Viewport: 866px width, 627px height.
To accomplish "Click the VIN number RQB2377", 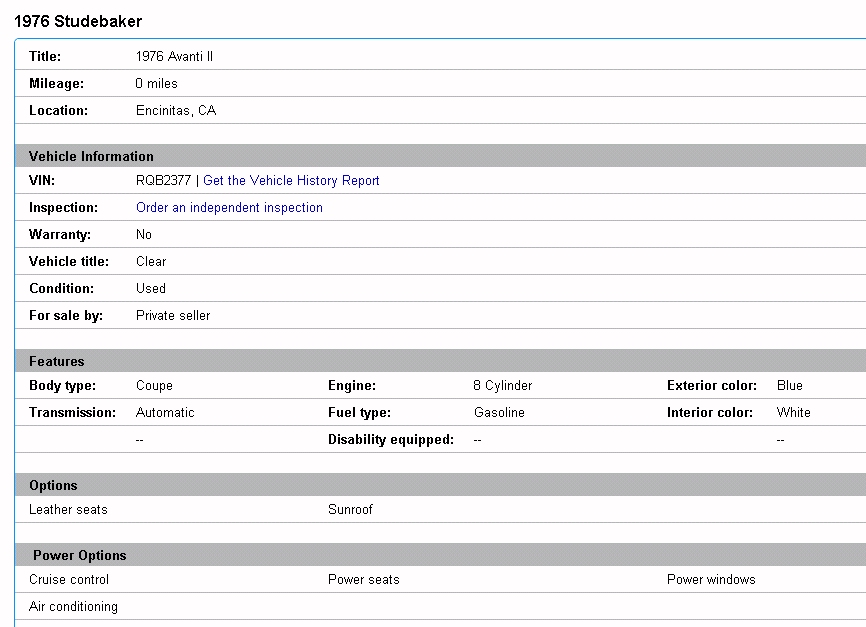I will (x=163, y=181).
